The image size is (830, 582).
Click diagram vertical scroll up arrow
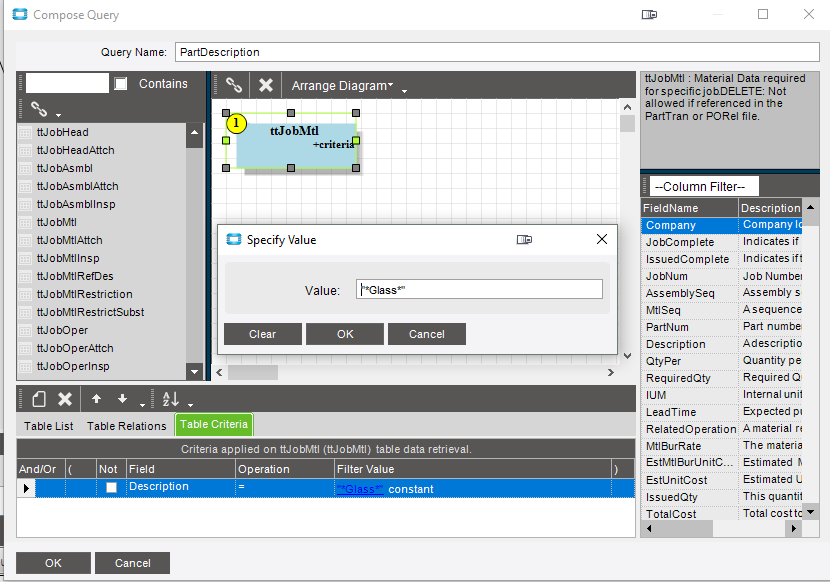627,107
